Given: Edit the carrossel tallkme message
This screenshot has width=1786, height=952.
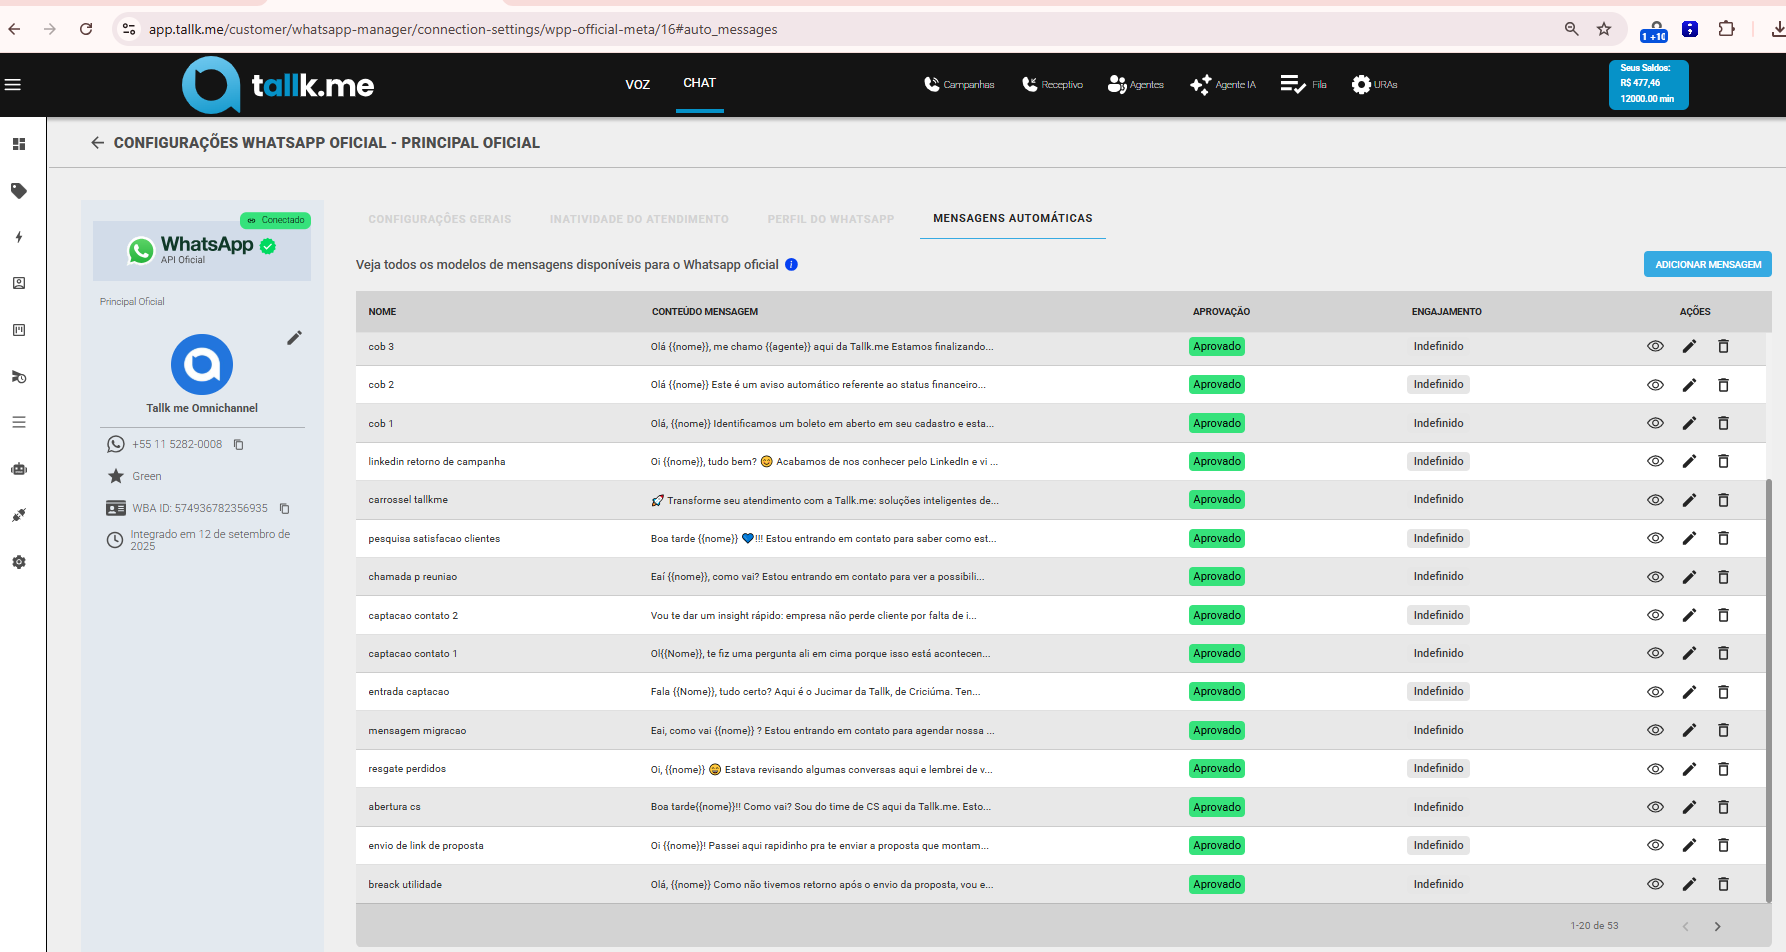Looking at the screenshot, I should point(1689,500).
